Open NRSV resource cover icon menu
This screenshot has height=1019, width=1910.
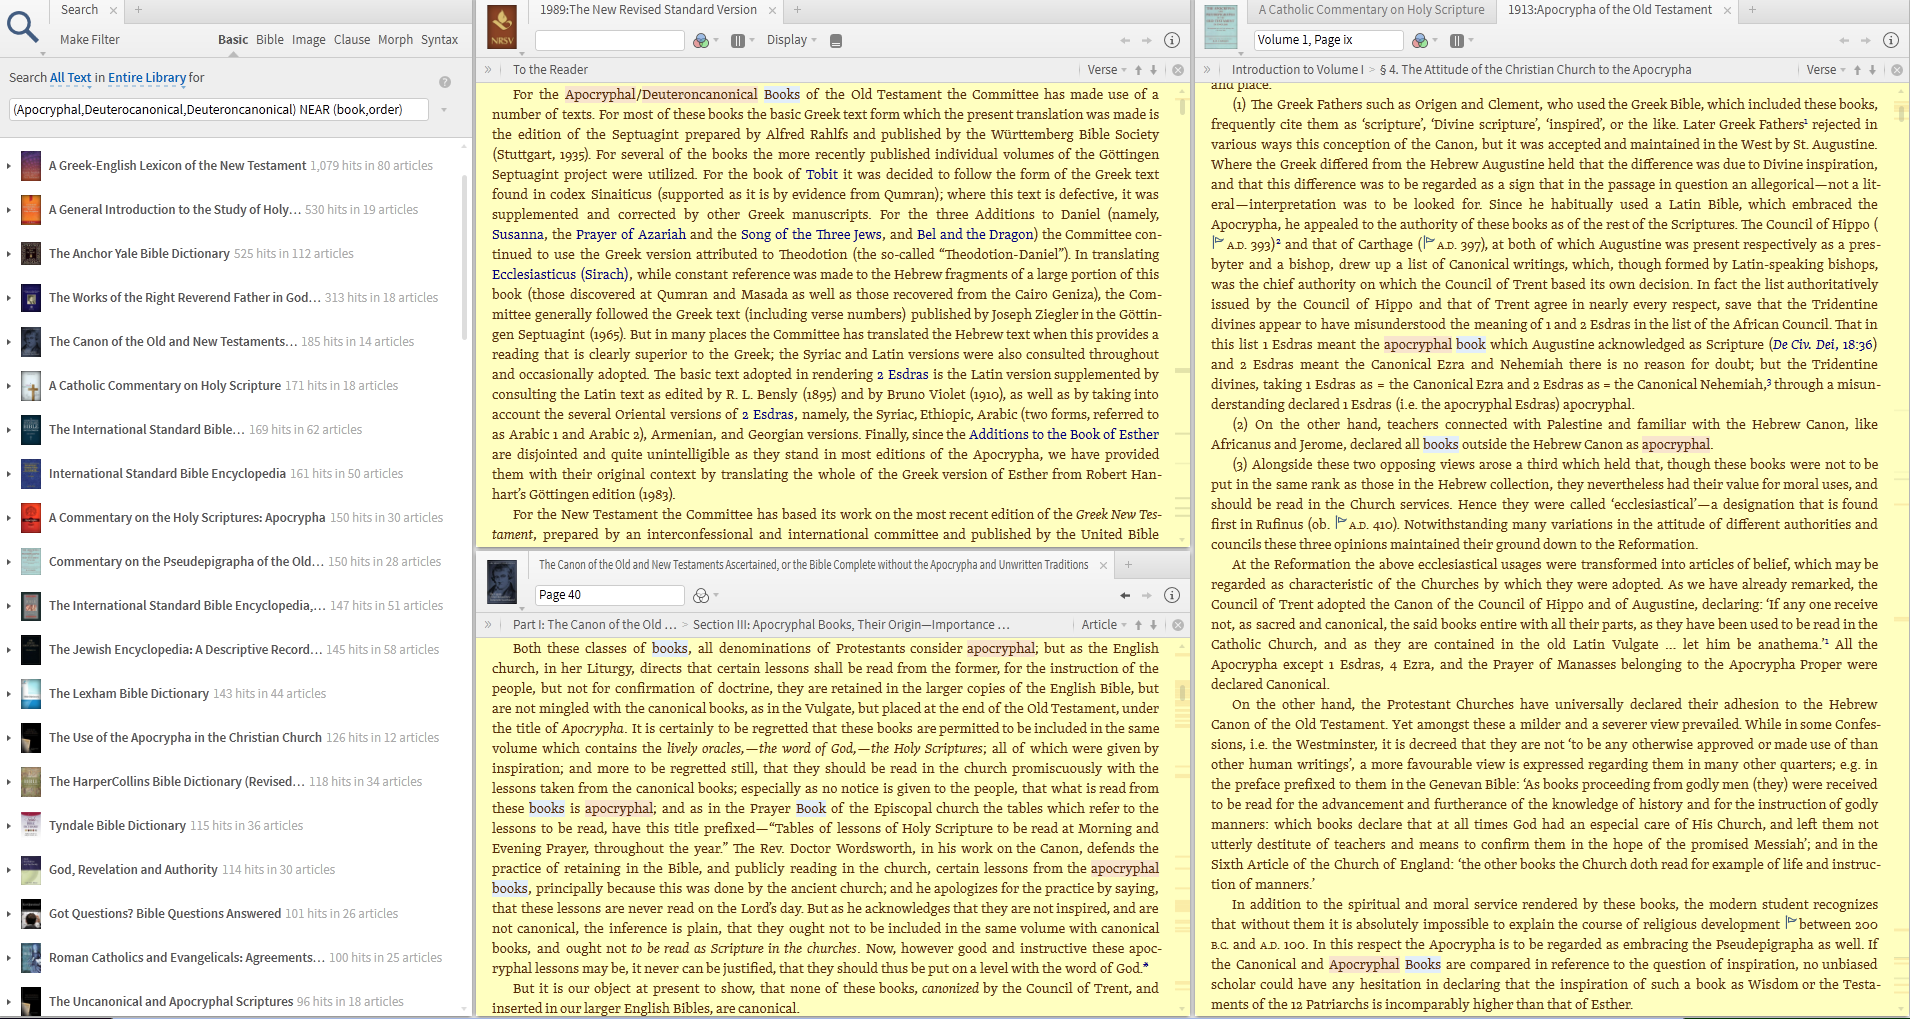point(502,27)
